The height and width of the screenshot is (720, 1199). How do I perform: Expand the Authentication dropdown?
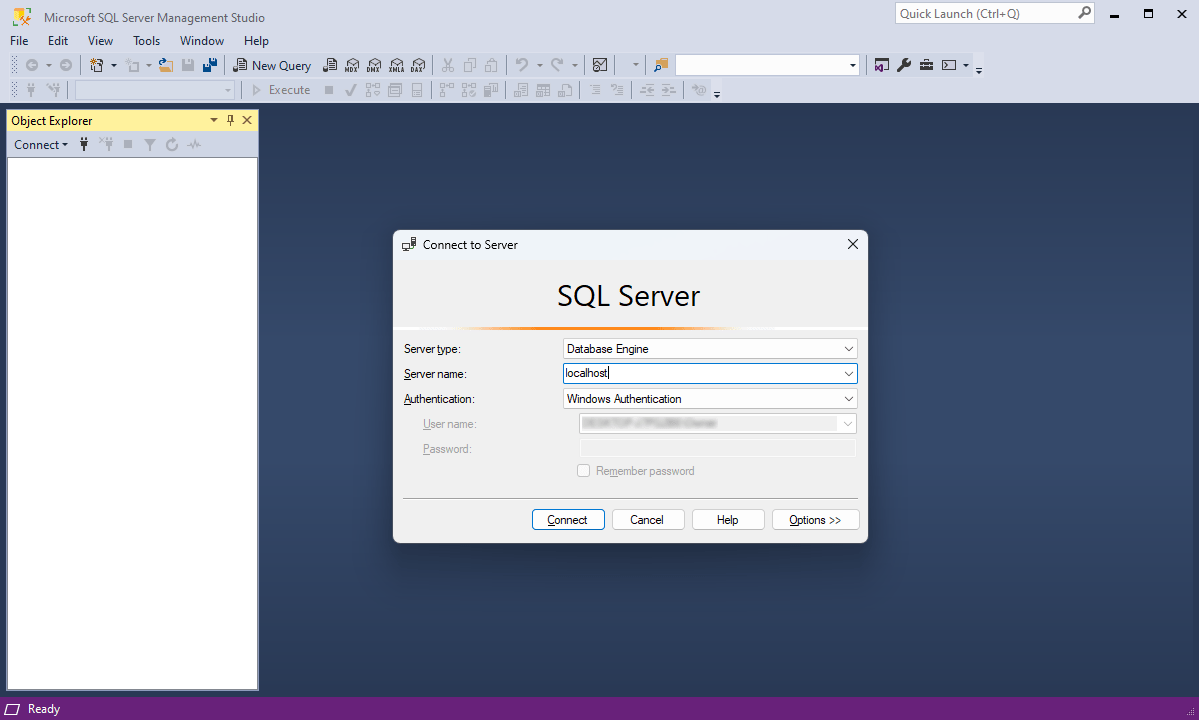tap(848, 399)
